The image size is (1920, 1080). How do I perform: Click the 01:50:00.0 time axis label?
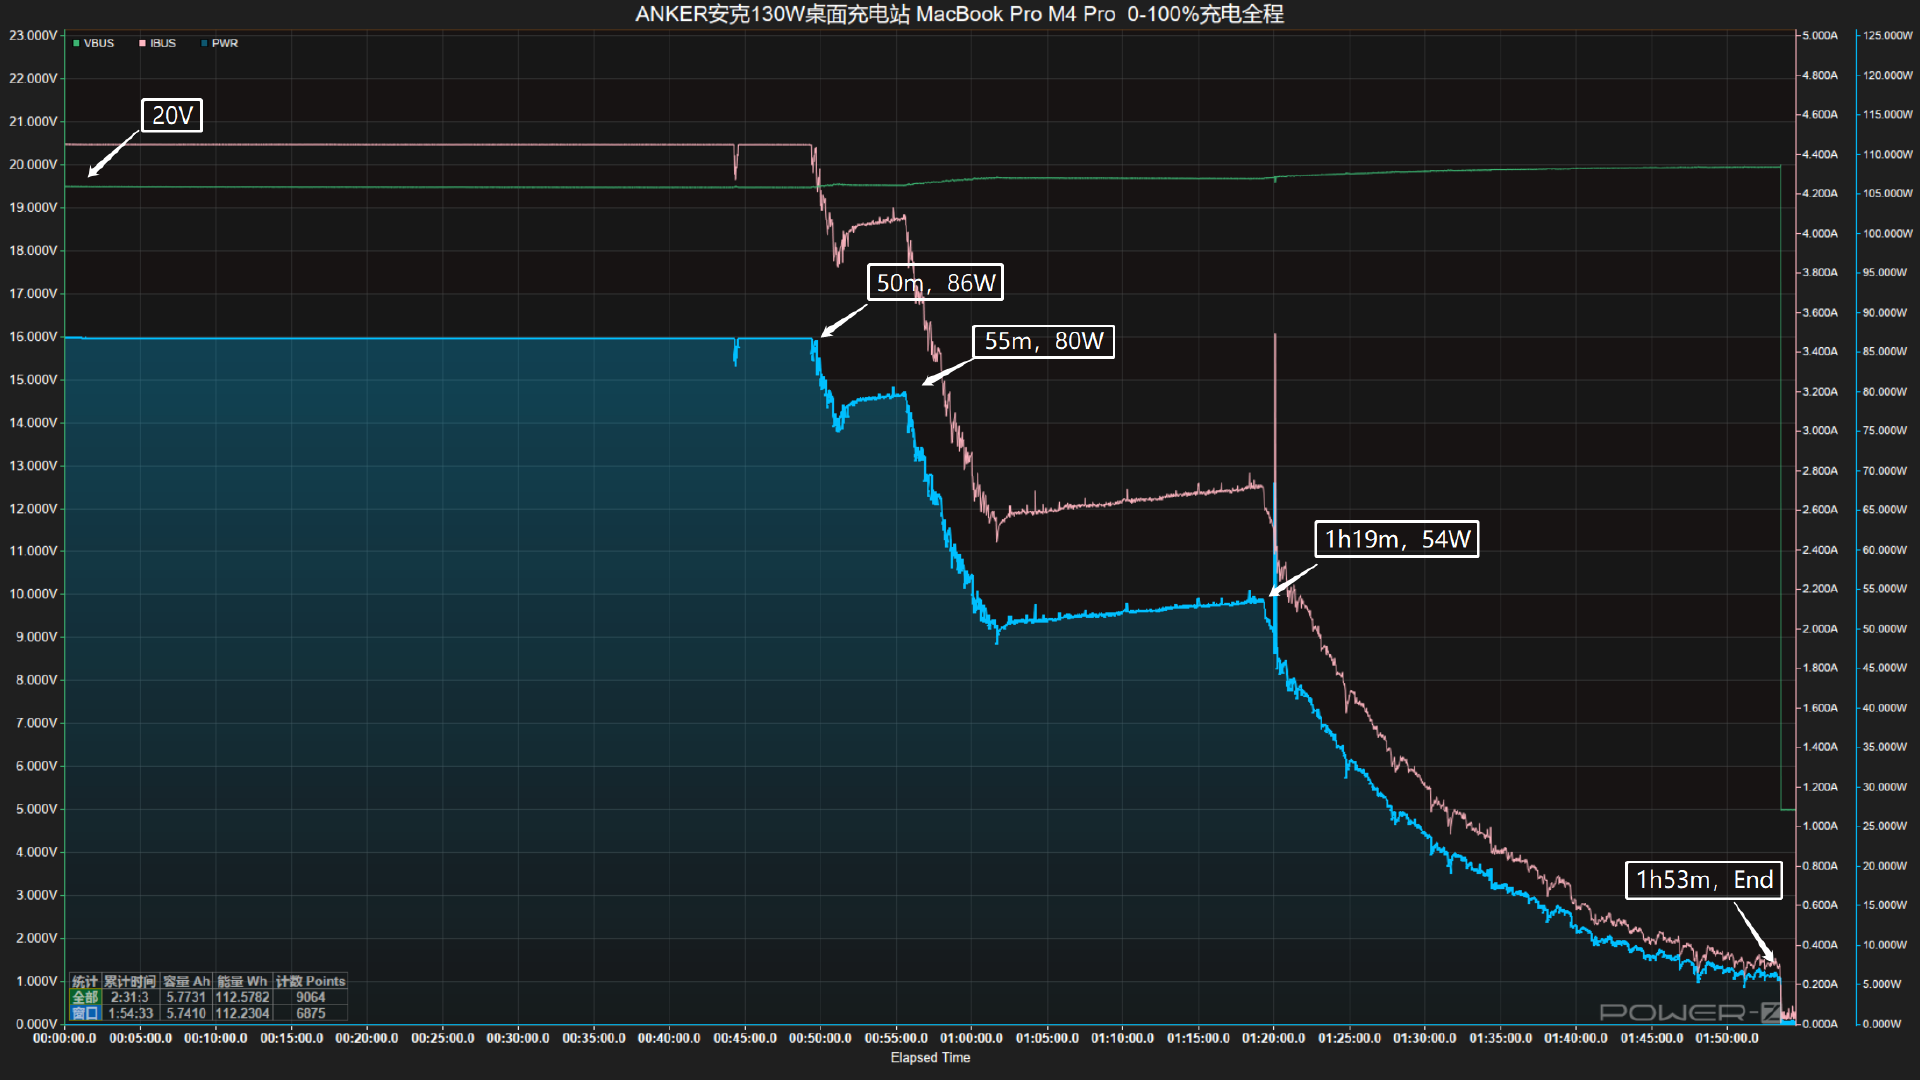[x=1727, y=1039]
